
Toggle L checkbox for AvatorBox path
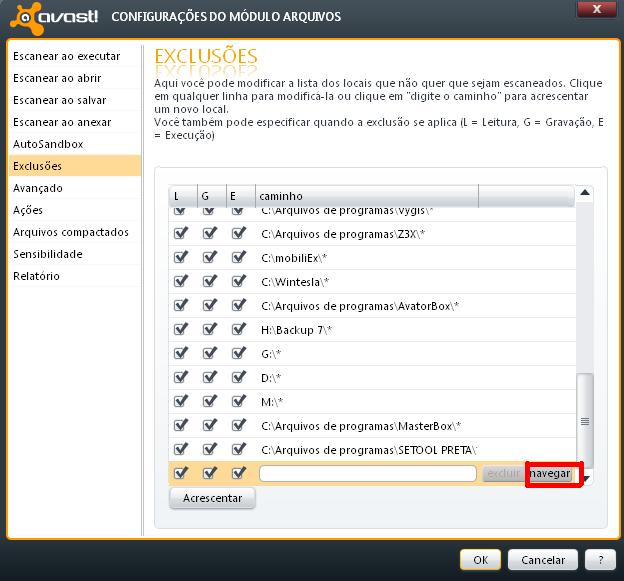click(x=181, y=305)
